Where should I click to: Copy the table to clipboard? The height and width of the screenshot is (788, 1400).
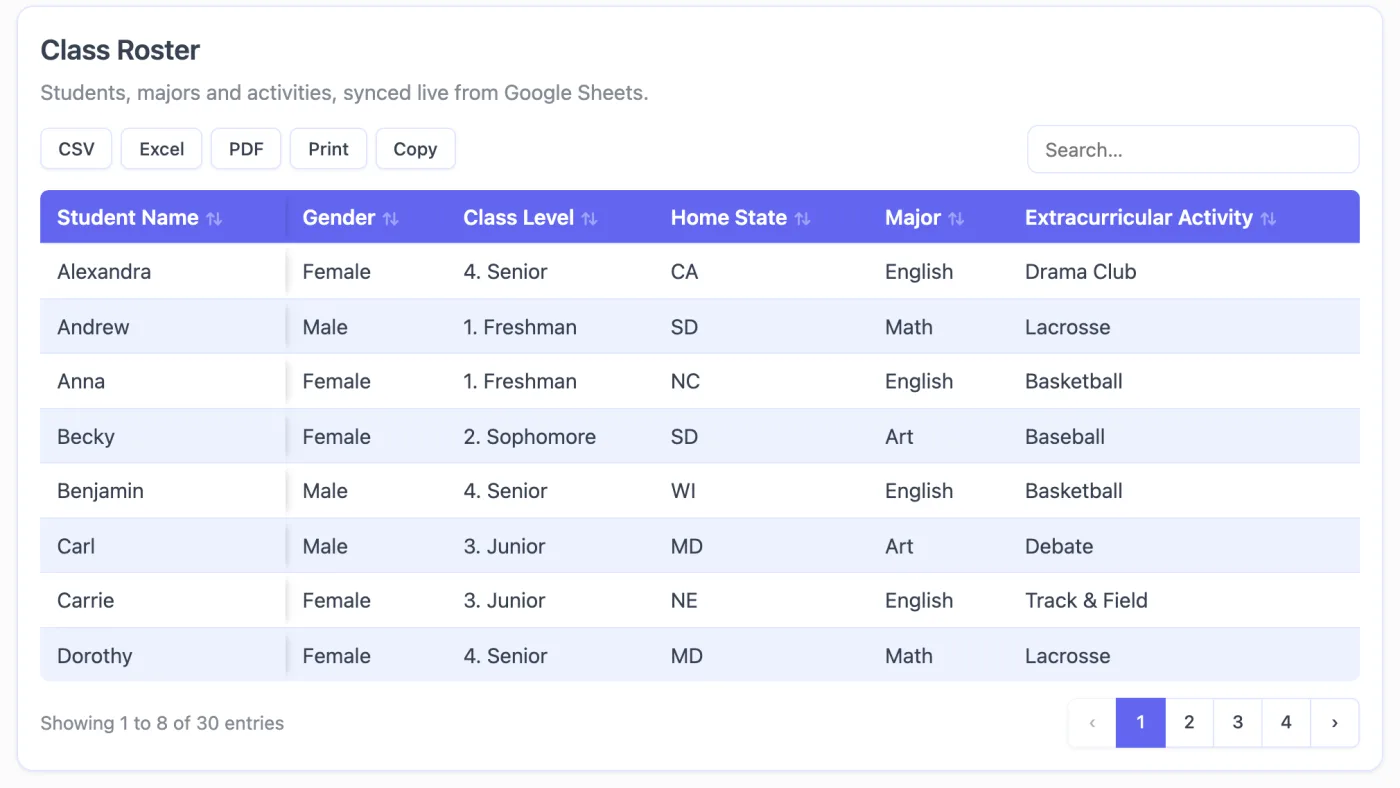(415, 149)
